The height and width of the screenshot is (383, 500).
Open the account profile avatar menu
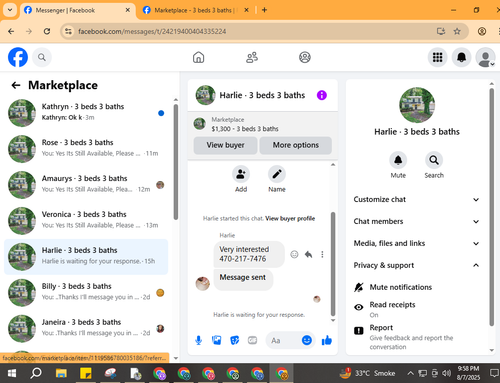pos(485,57)
